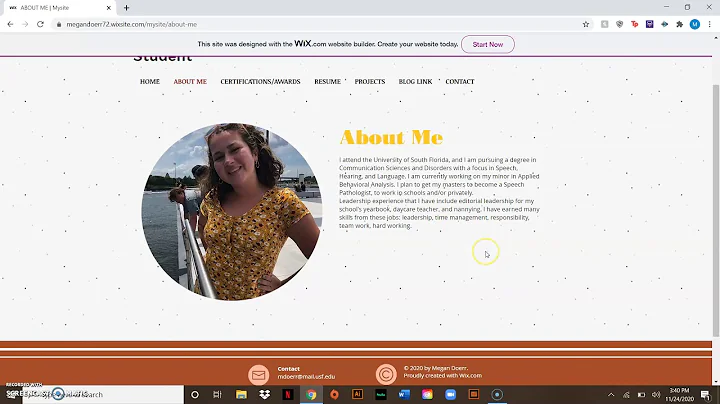View site information via lock icon
720x404 pixels.
pos(59,24)
